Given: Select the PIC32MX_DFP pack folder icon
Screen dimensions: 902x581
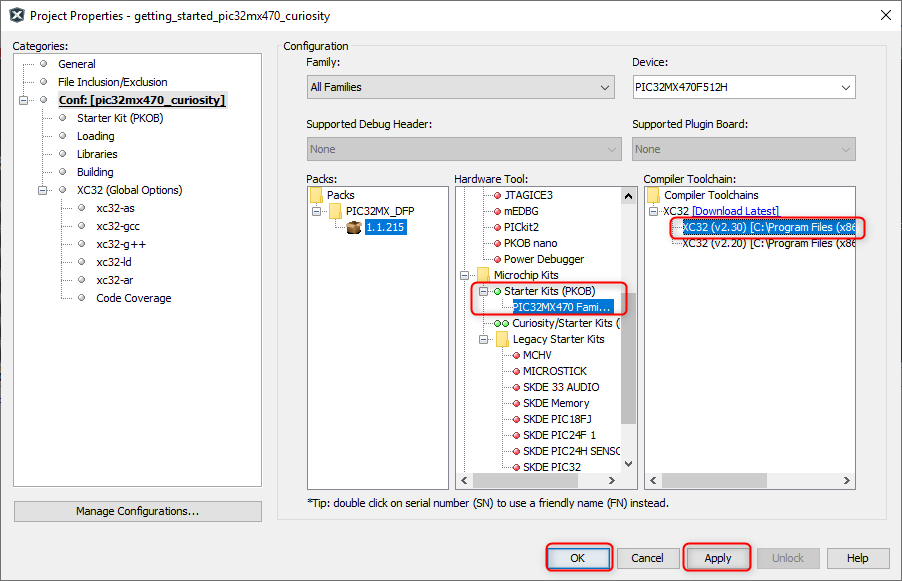Looking at the screenshot, I should tap(335, 211).
